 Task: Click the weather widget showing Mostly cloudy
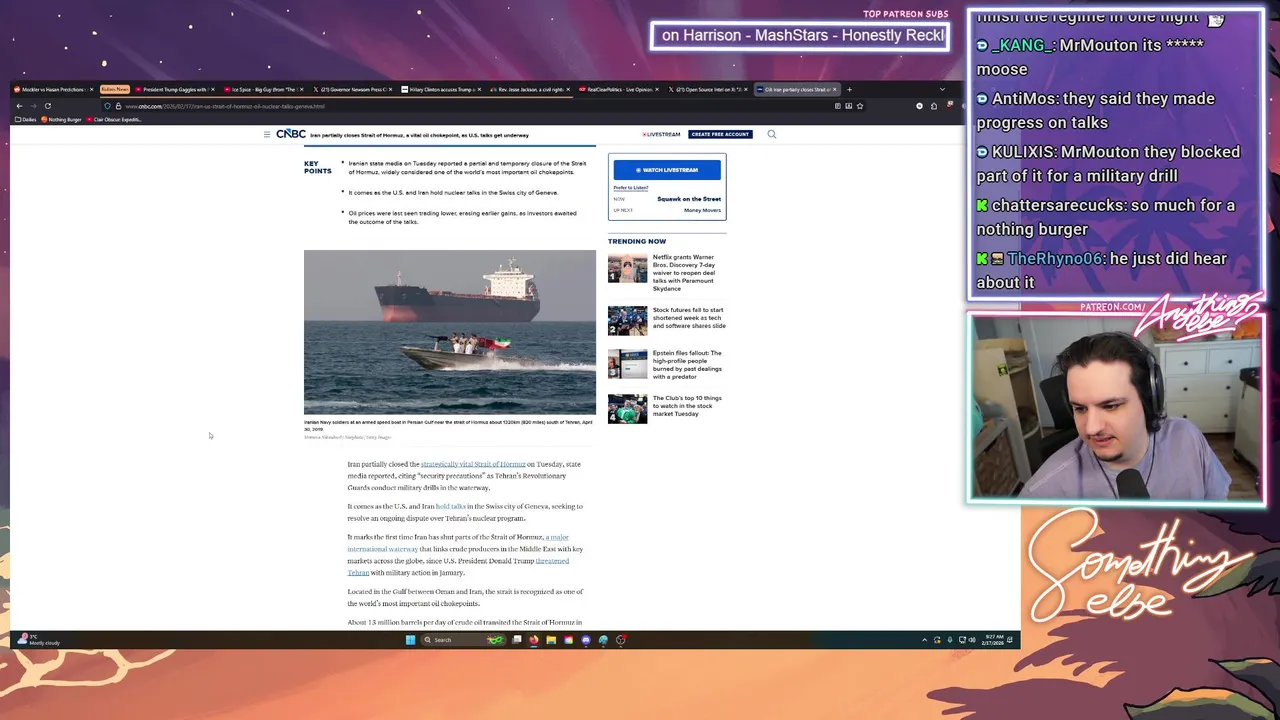click(x=40, y=640)
